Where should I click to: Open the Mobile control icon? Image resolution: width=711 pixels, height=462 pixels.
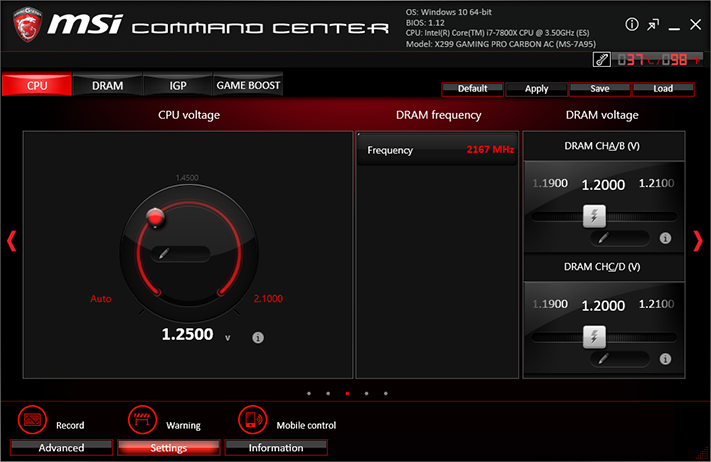pos(253,420)
